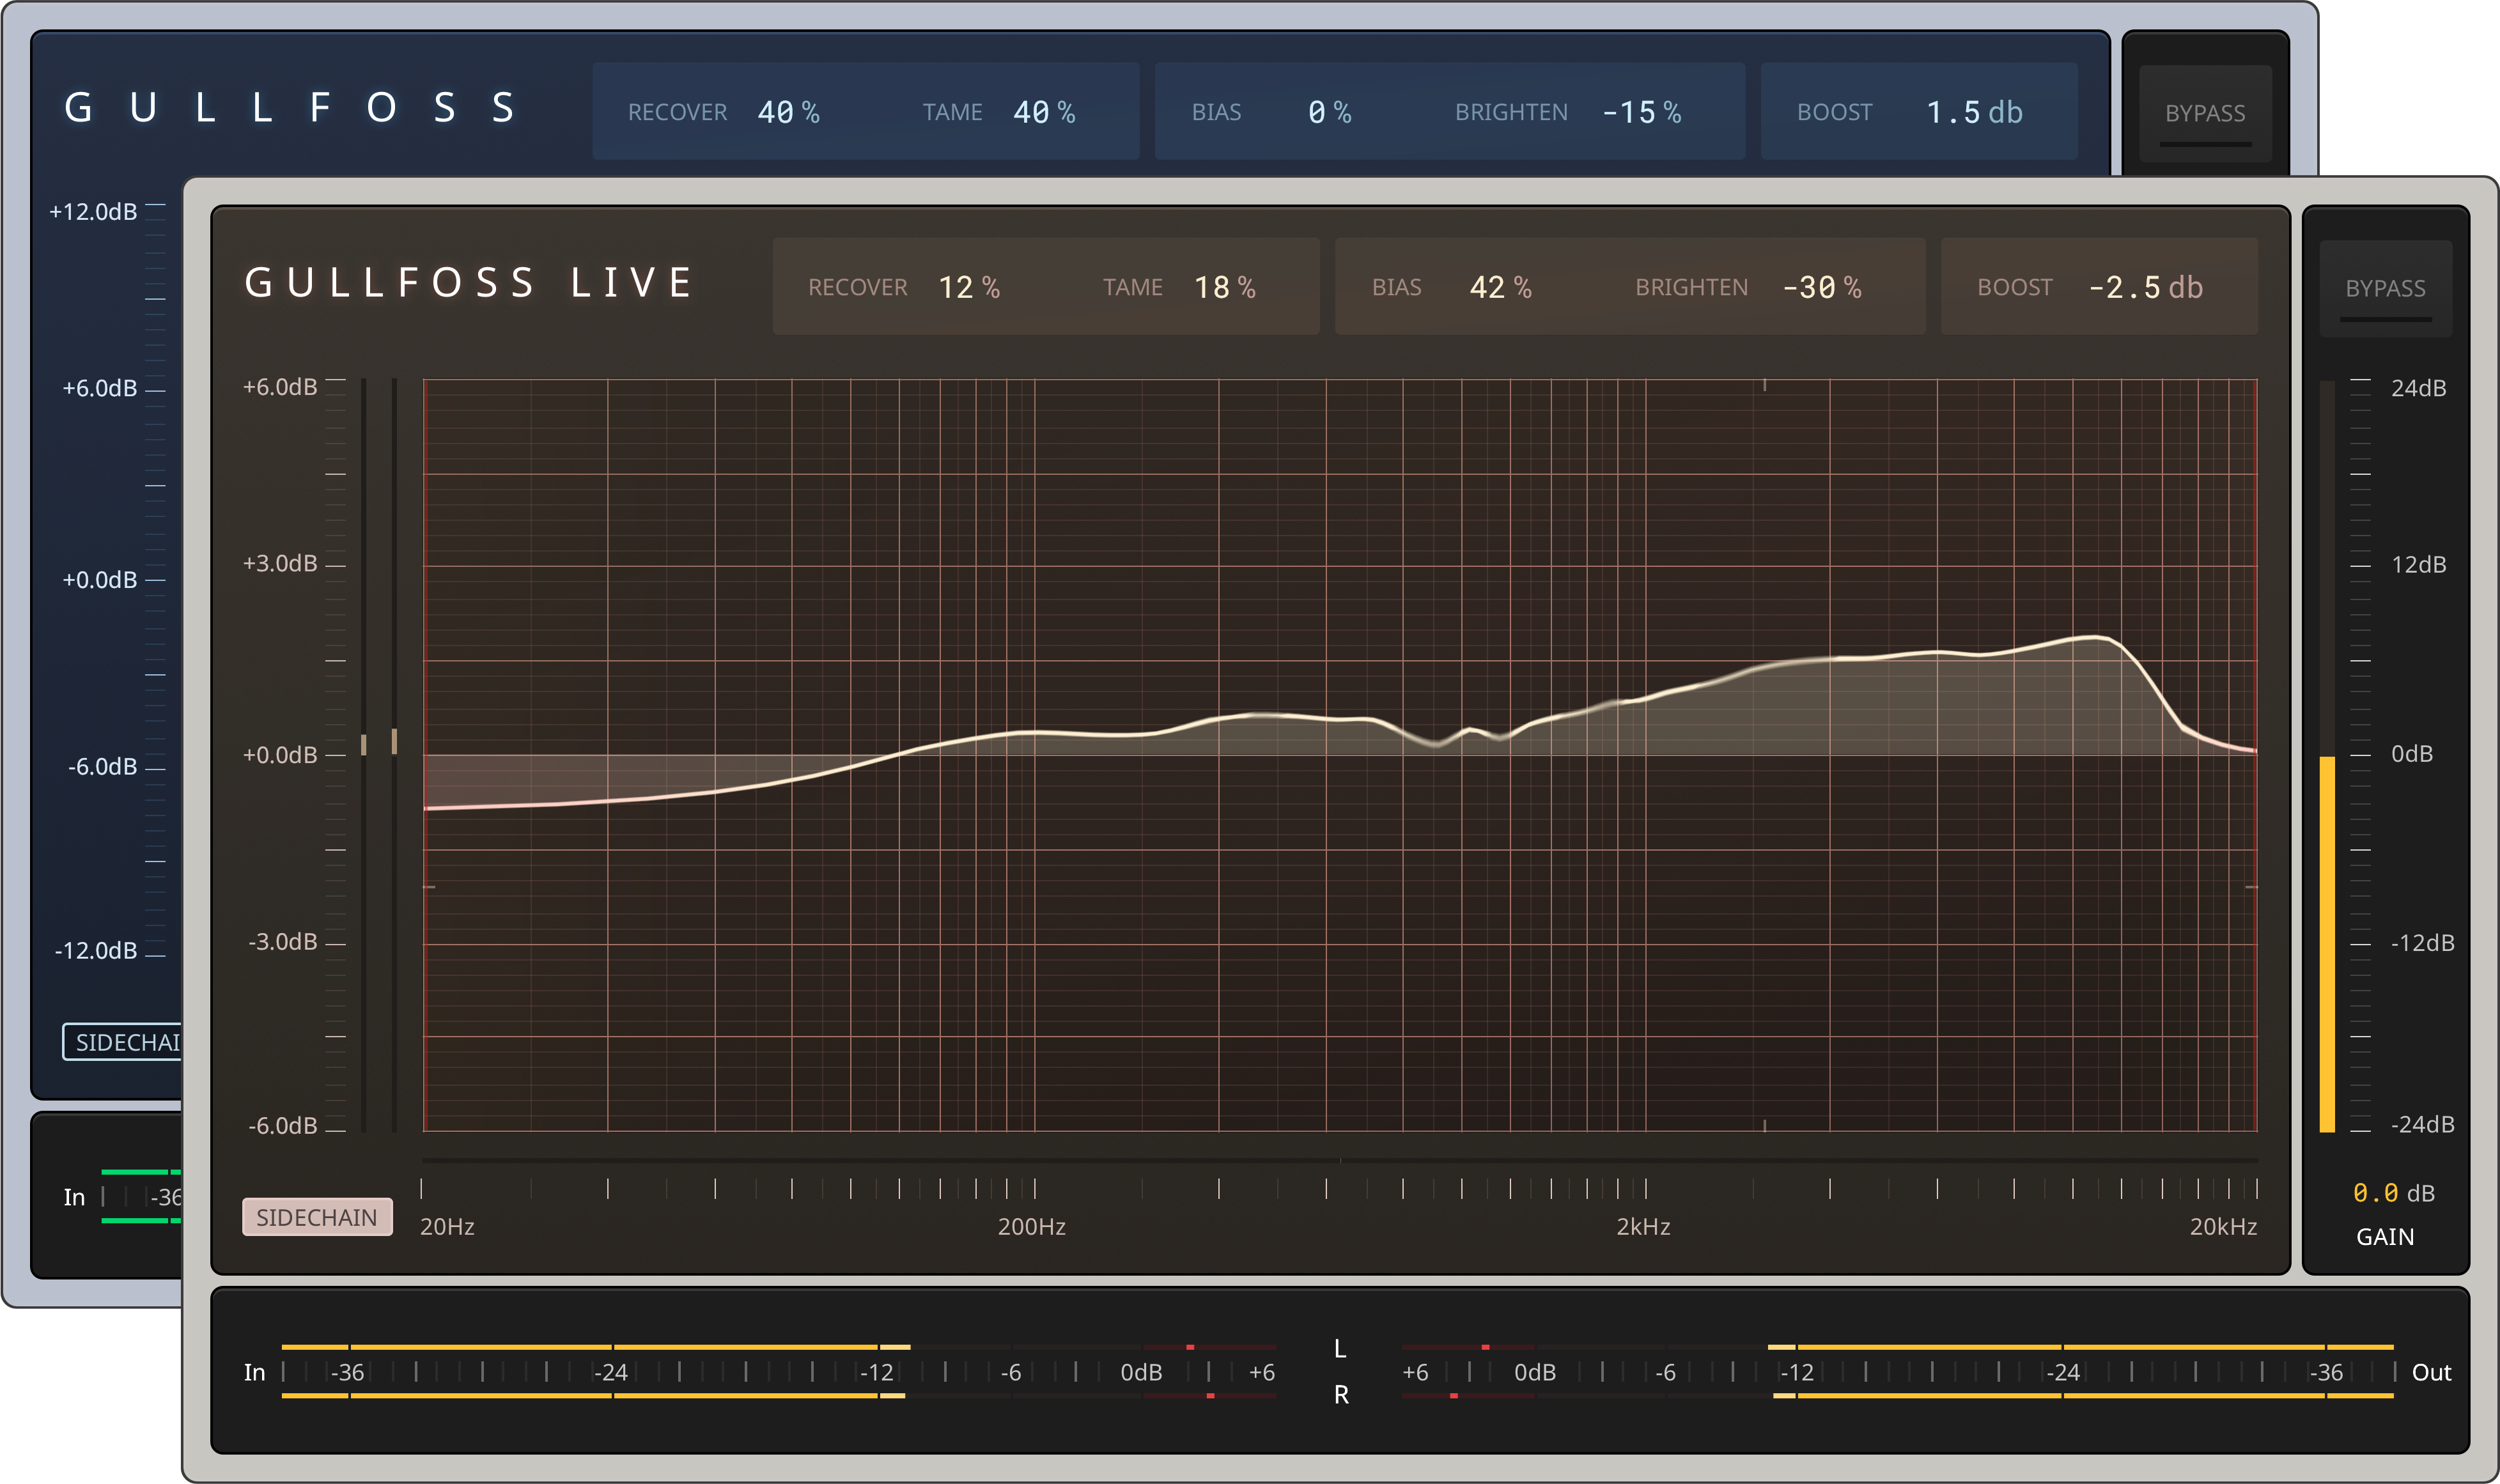Select the RECOVER value showing 12 %

pos(969,287)
